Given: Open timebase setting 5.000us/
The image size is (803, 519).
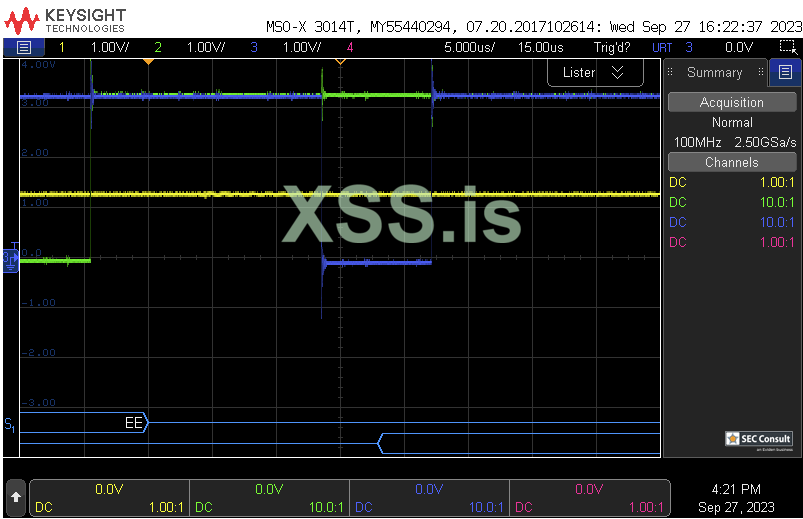Looking at the screenshot, I should point(470,48).
